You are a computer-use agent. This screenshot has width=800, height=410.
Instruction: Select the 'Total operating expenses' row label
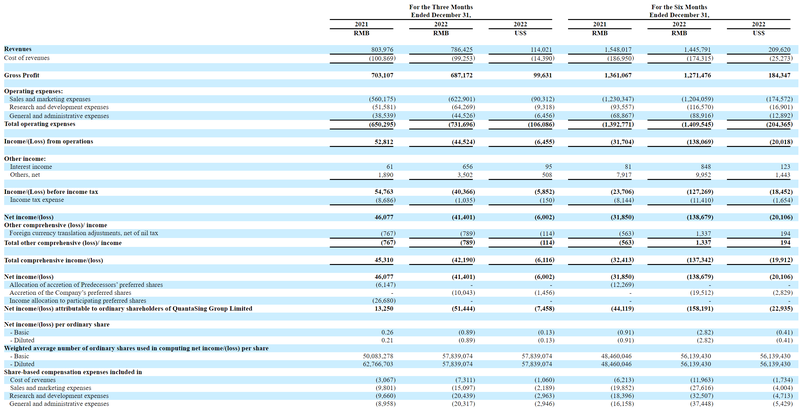(x=40, y=124)
